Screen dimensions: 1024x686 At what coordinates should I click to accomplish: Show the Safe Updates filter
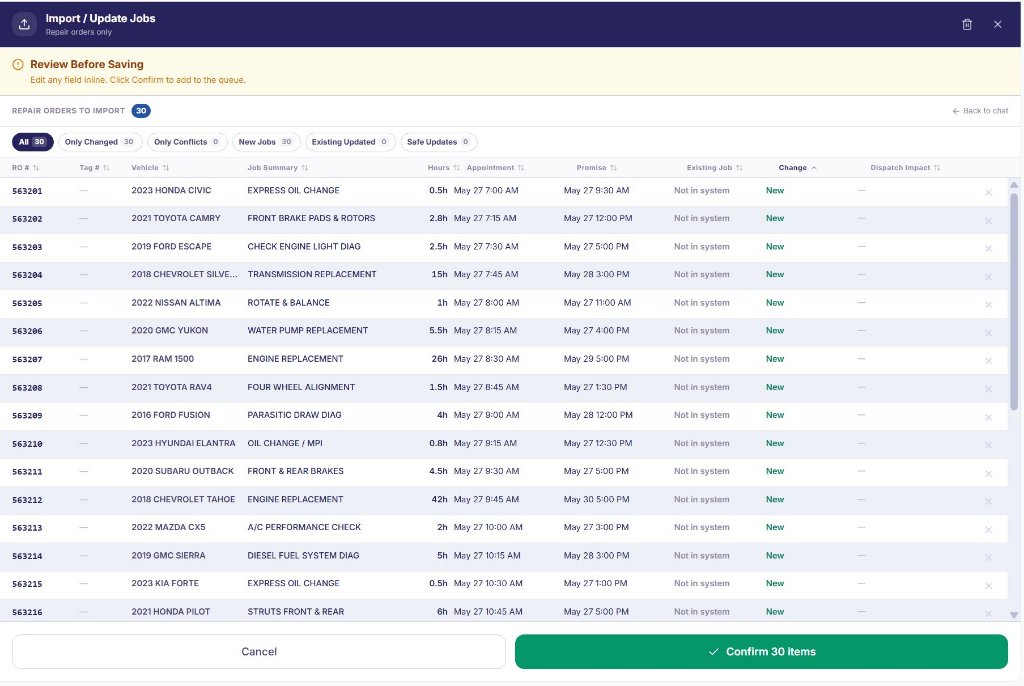[x=438, y=142]
